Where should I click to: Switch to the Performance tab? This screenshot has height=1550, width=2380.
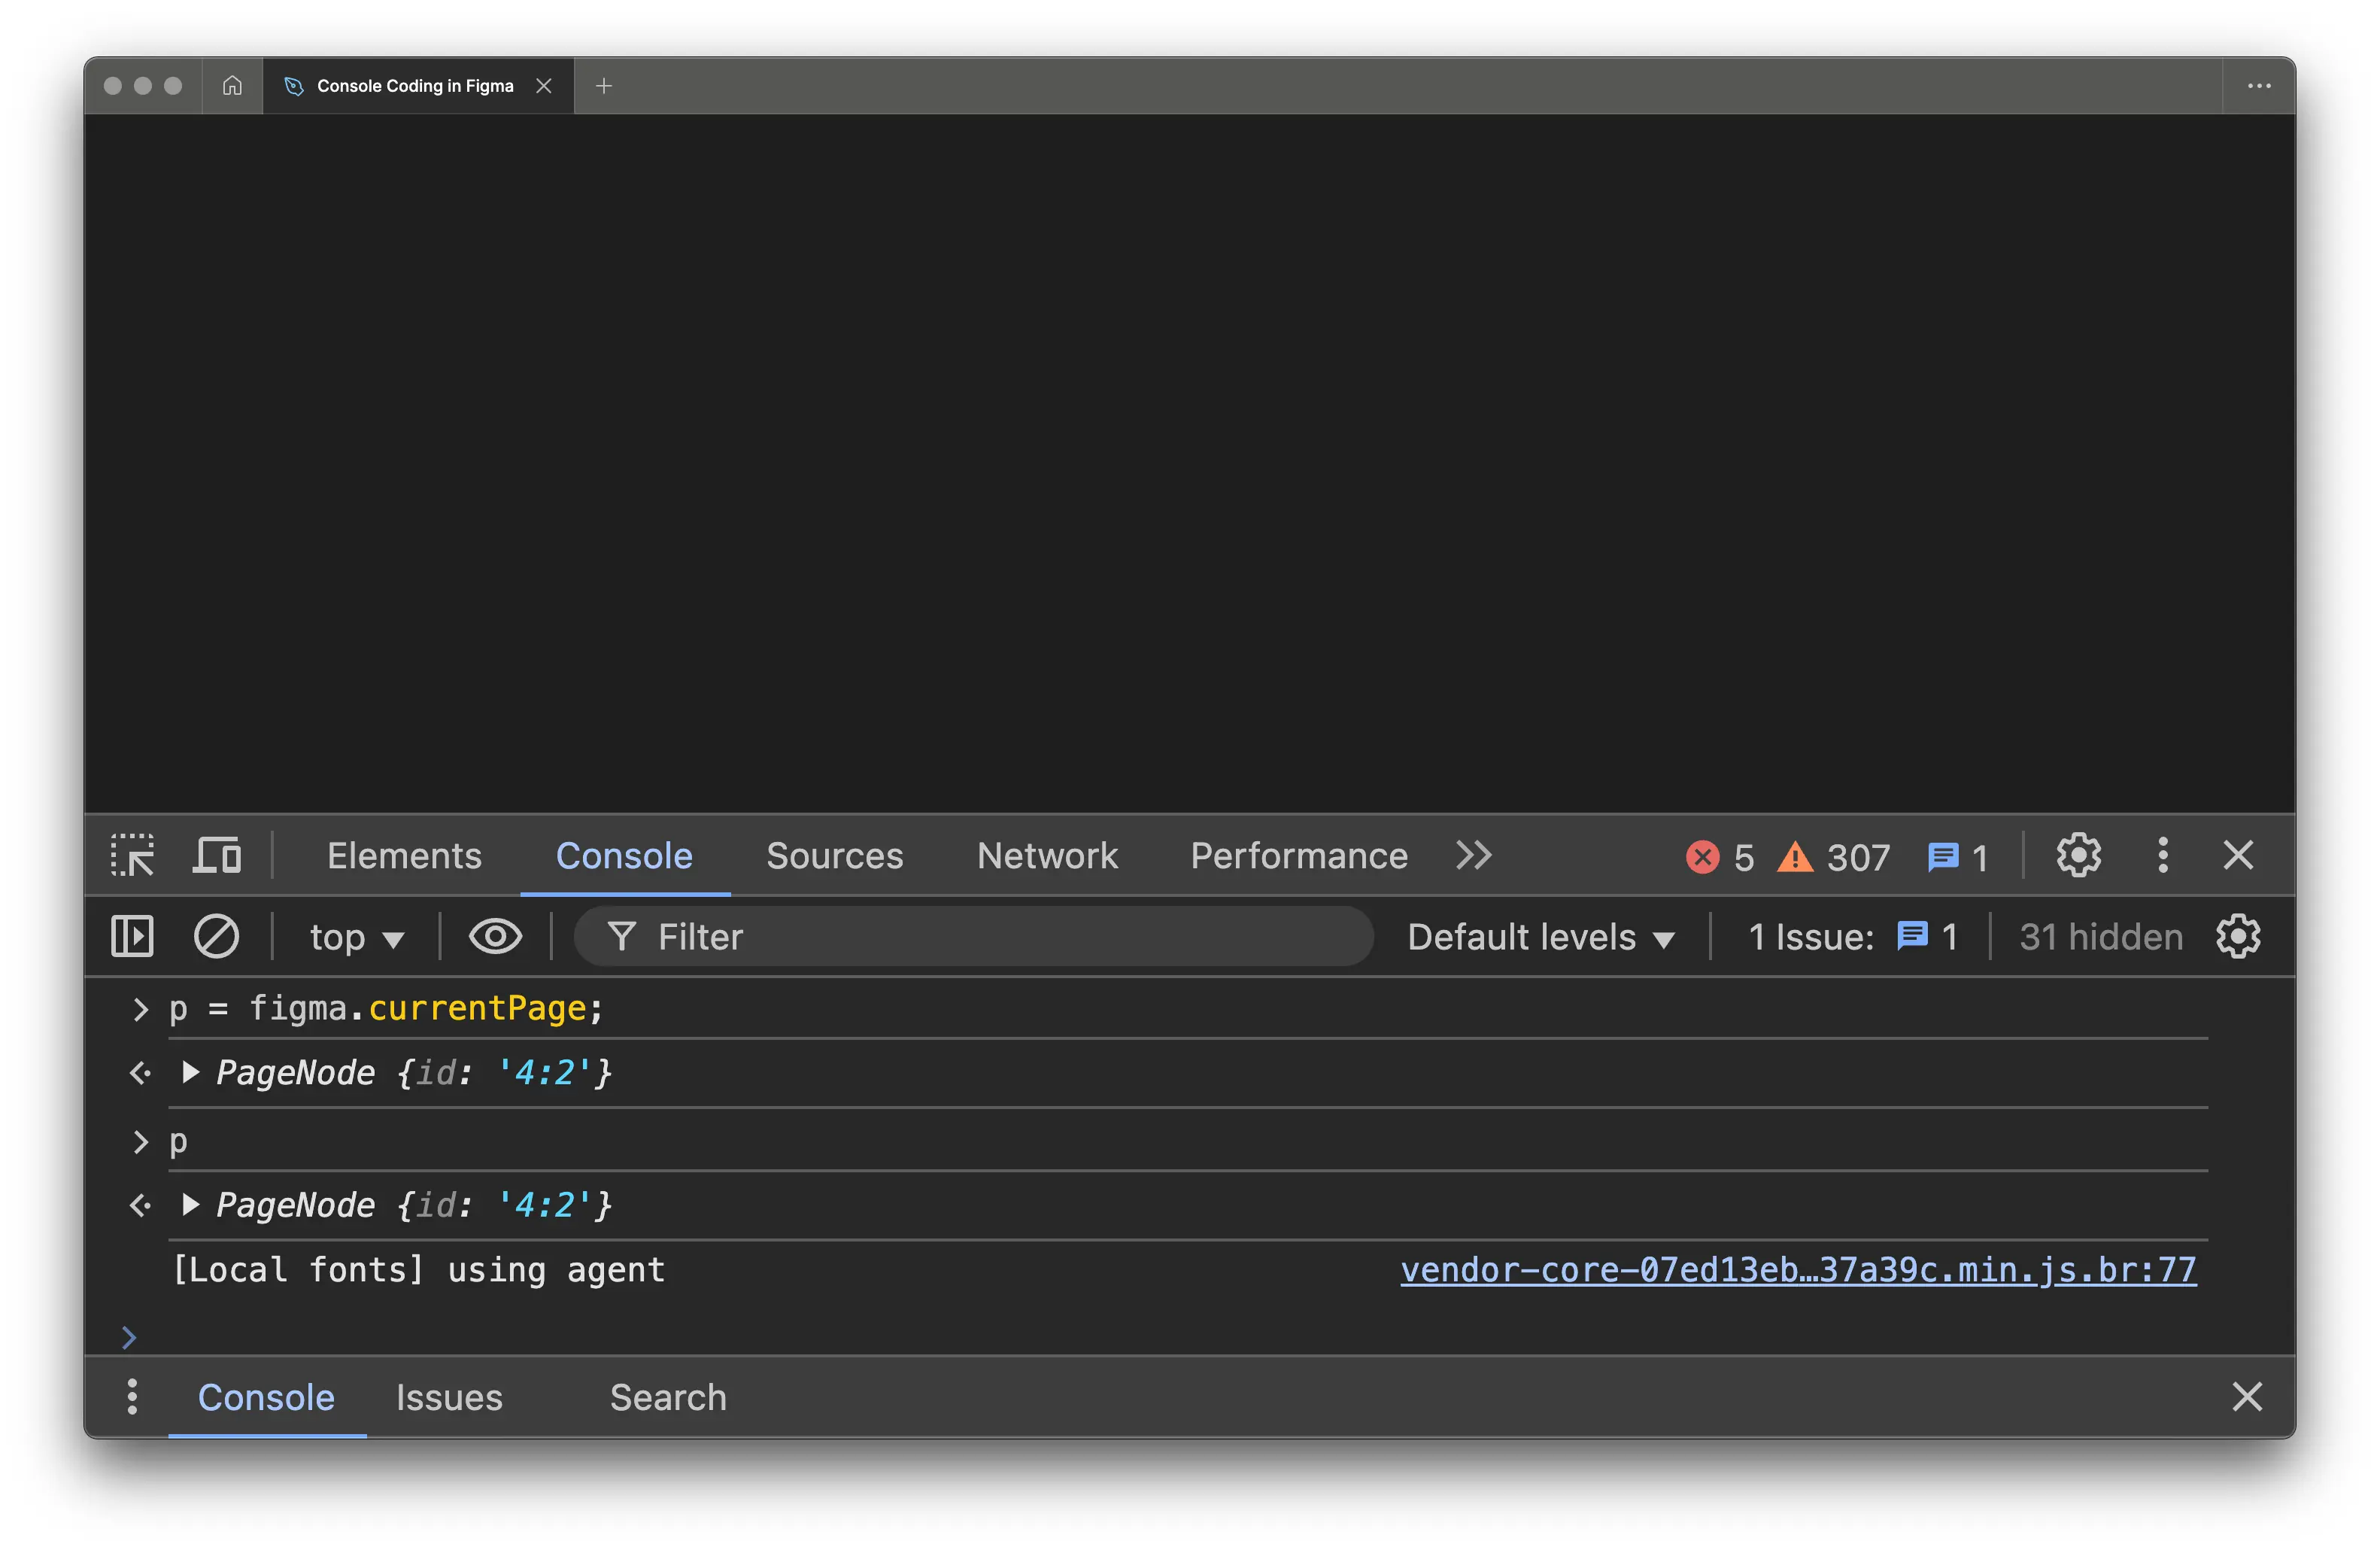pyautogui.click(x=1298, y=856)
